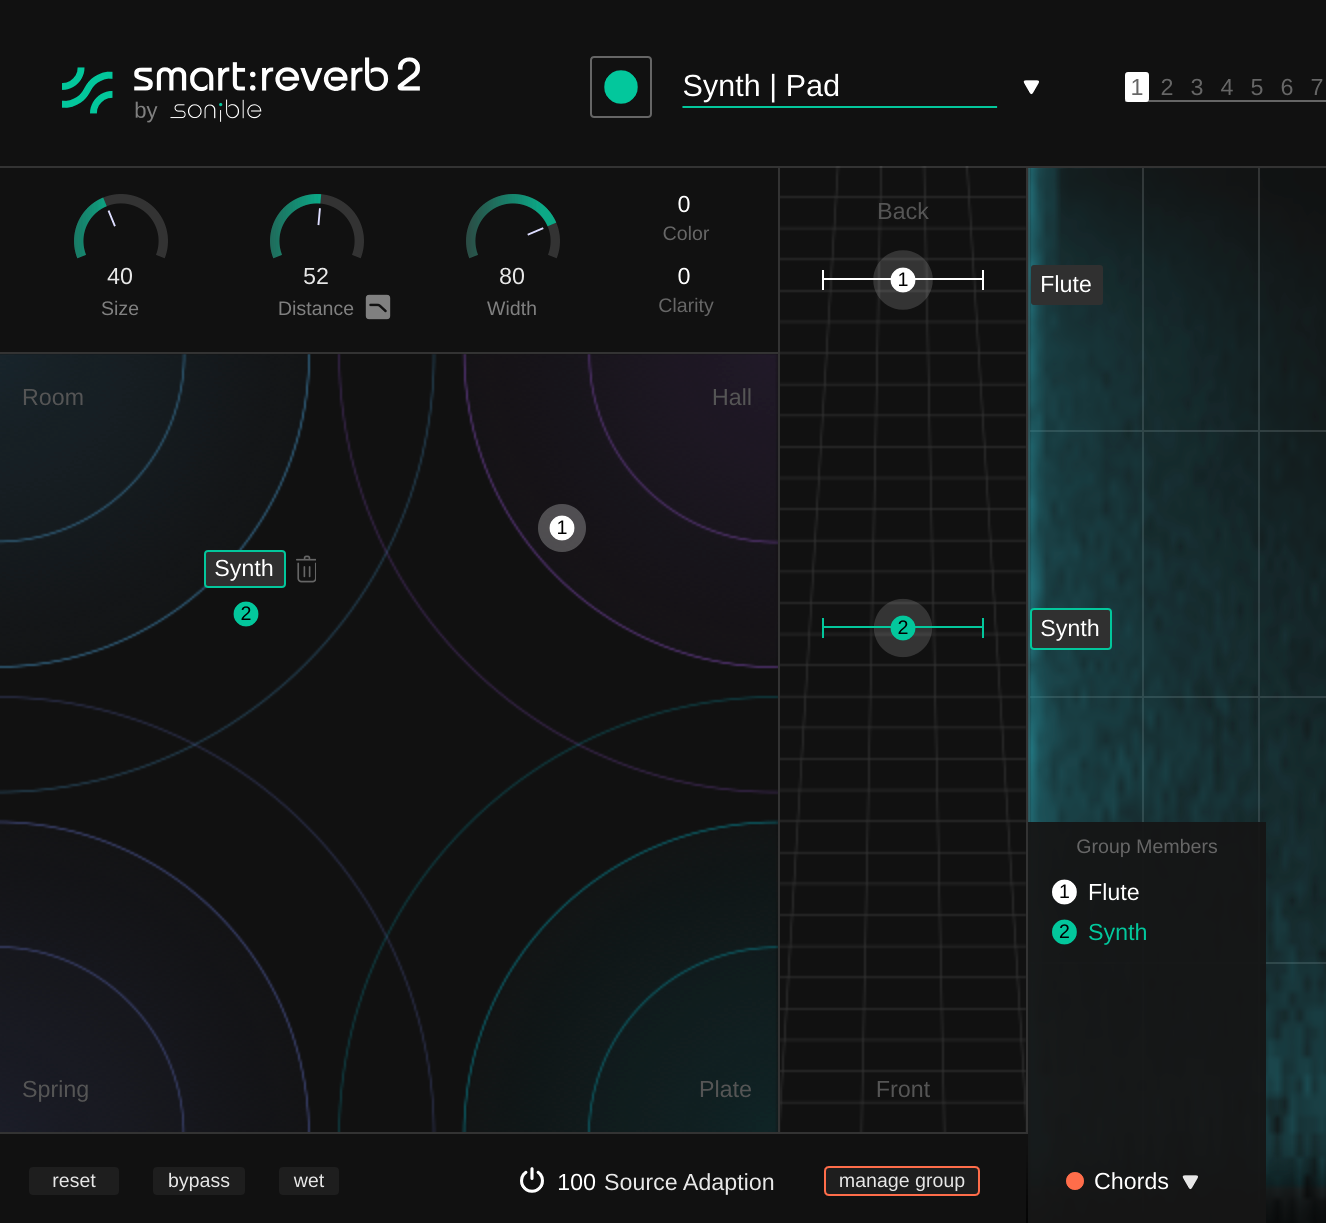1326x1223 pixels.
Task: Select green node 2 in reverb matrix
Action: pos(246,614)
